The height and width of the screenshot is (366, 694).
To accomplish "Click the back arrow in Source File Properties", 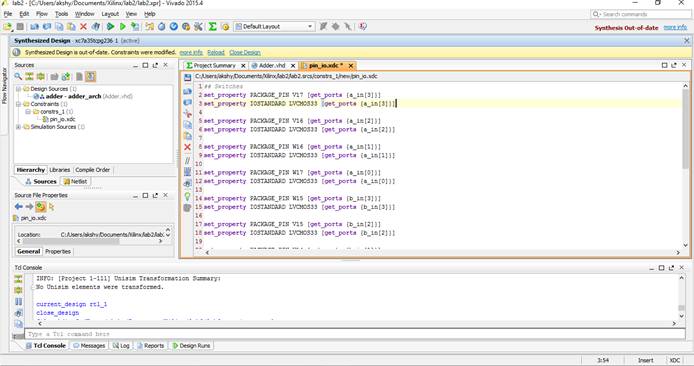I will click(19, 207).
